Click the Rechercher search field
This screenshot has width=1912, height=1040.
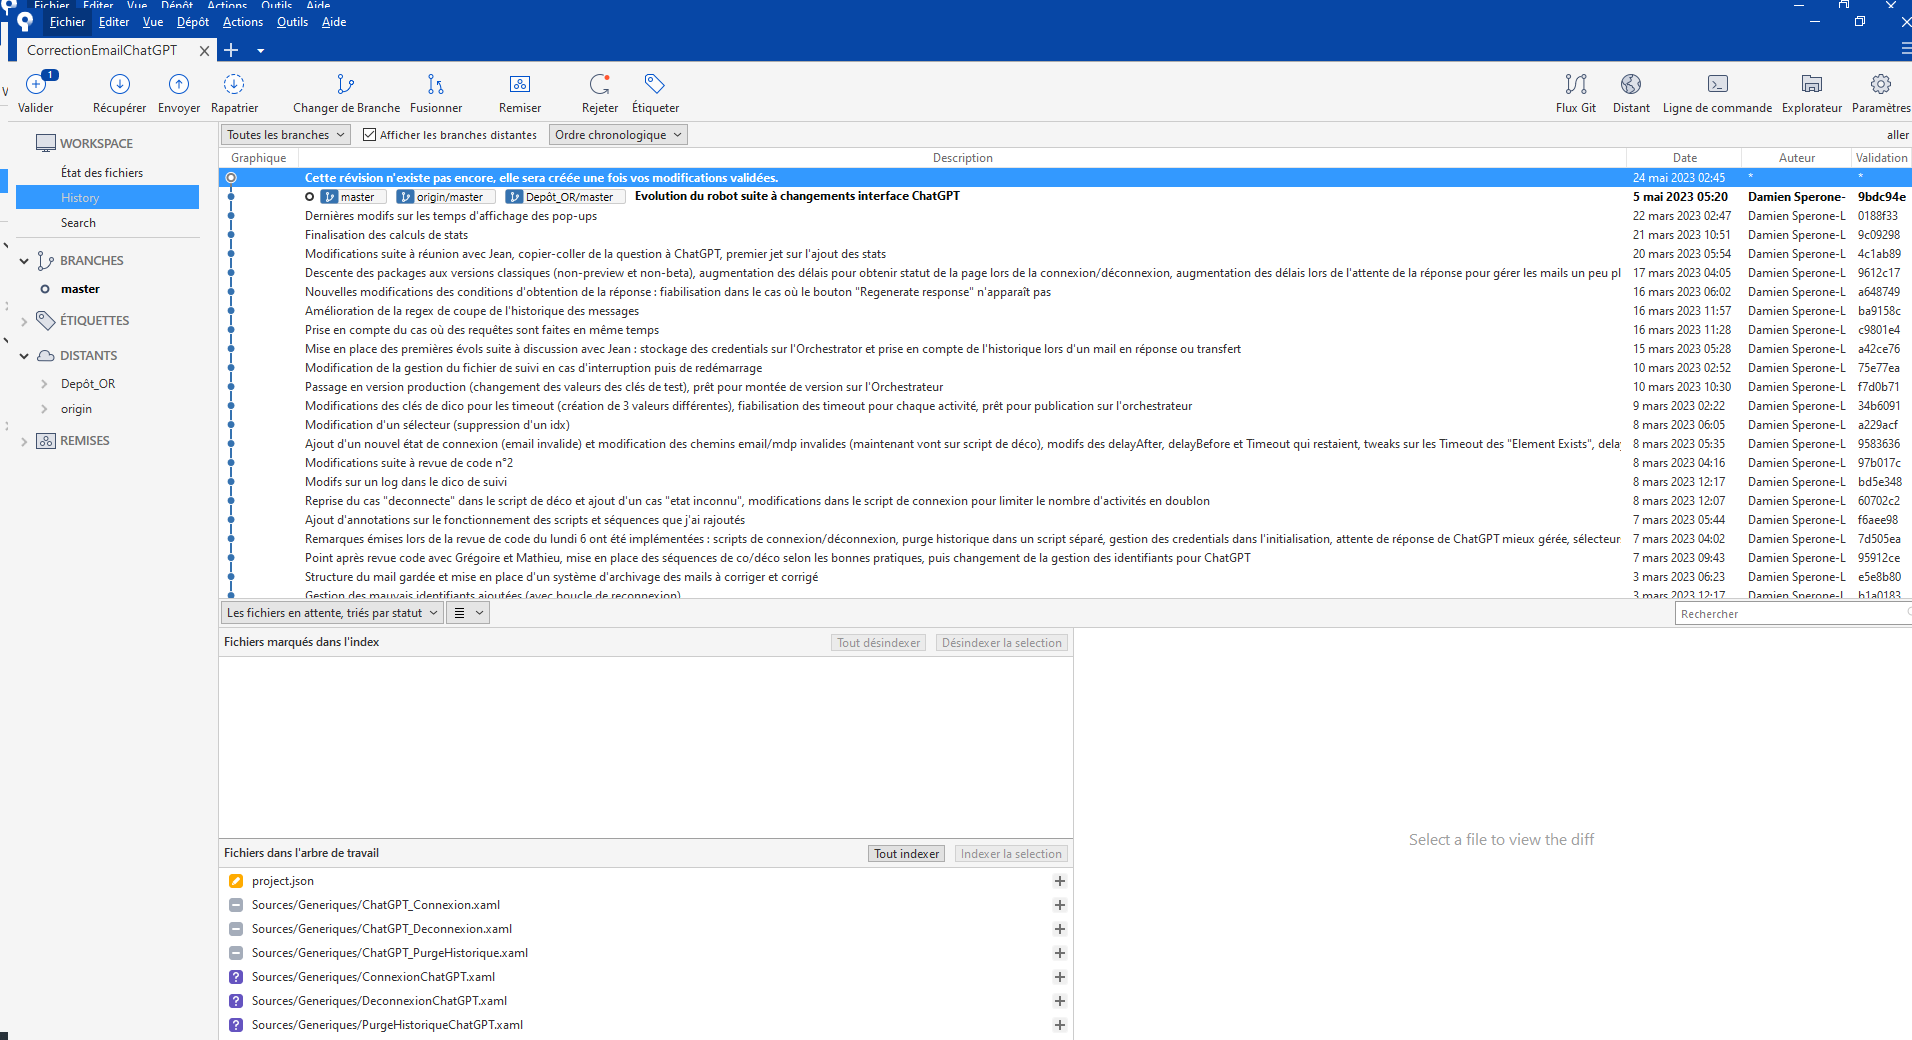coord(1790,614)
